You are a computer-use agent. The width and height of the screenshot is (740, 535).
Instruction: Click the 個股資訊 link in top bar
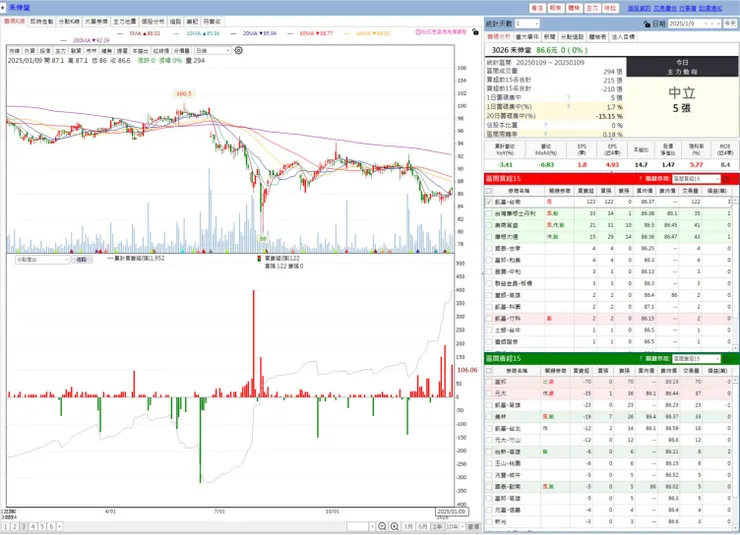[639, 8]
